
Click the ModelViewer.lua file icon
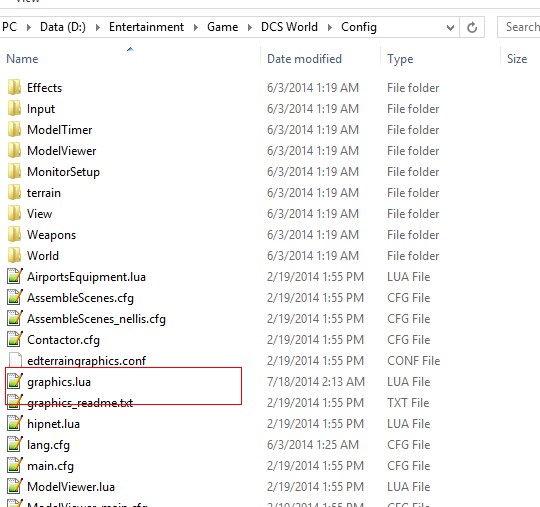click(x=15, y=486)
